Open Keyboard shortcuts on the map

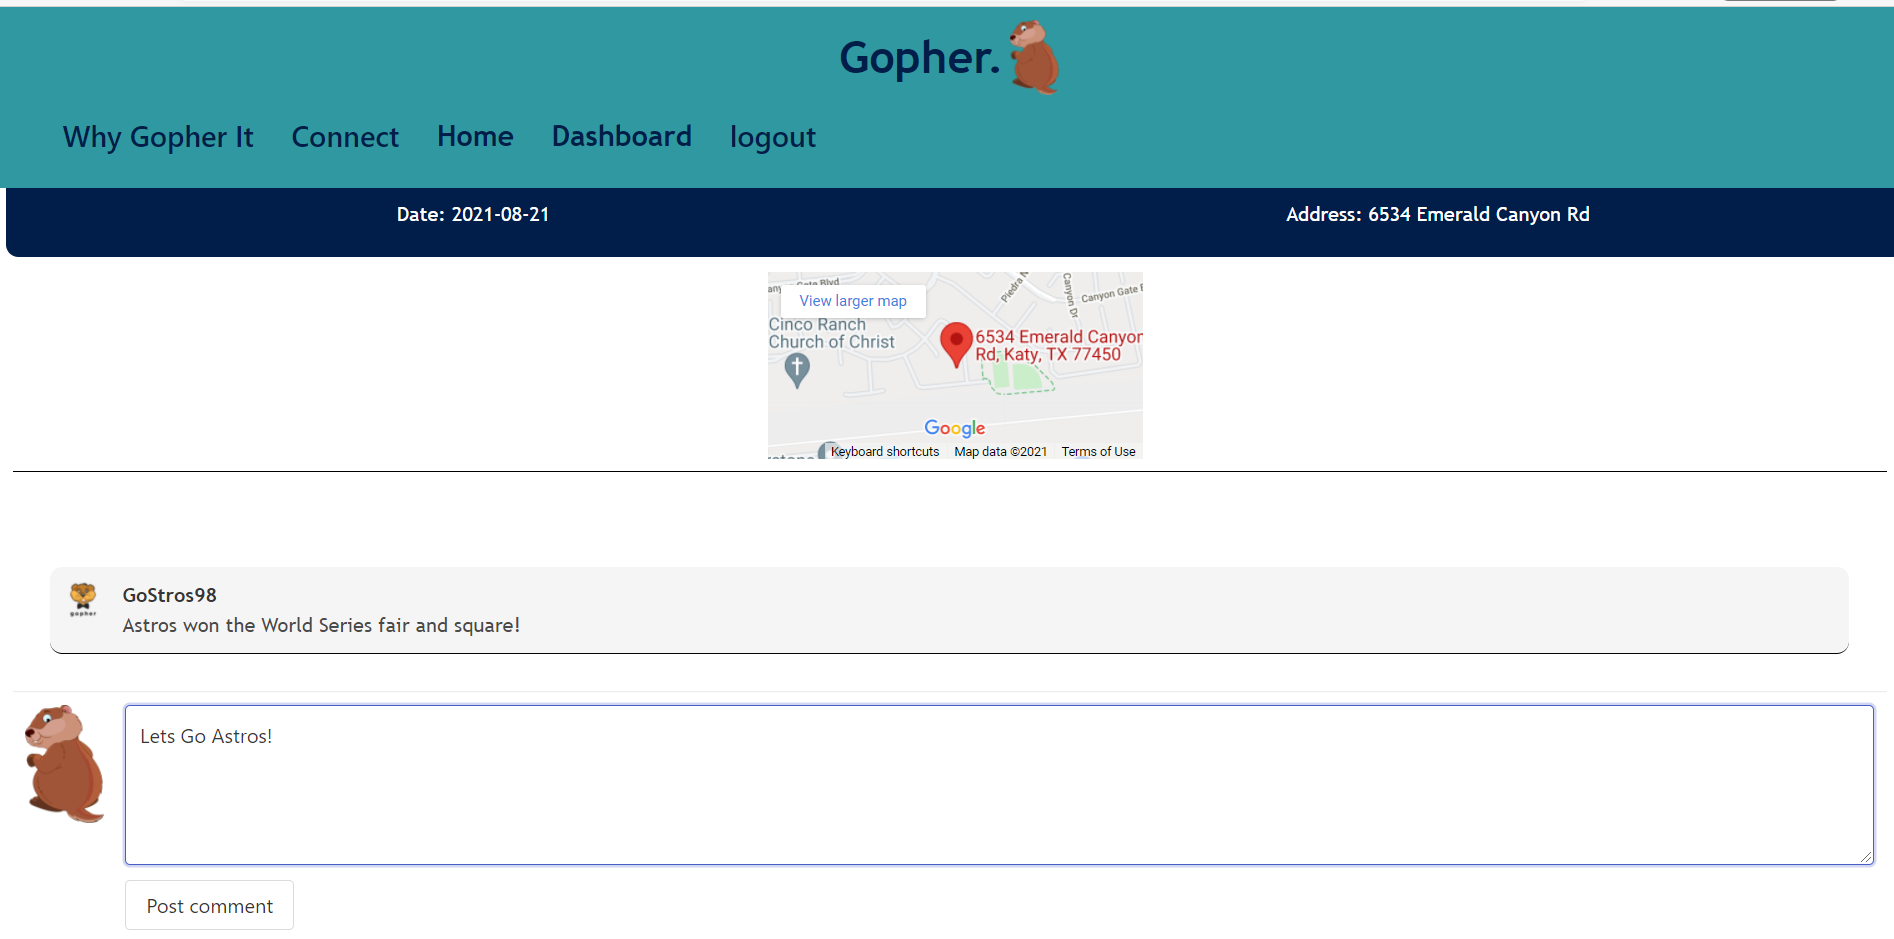tap(885, 452)
